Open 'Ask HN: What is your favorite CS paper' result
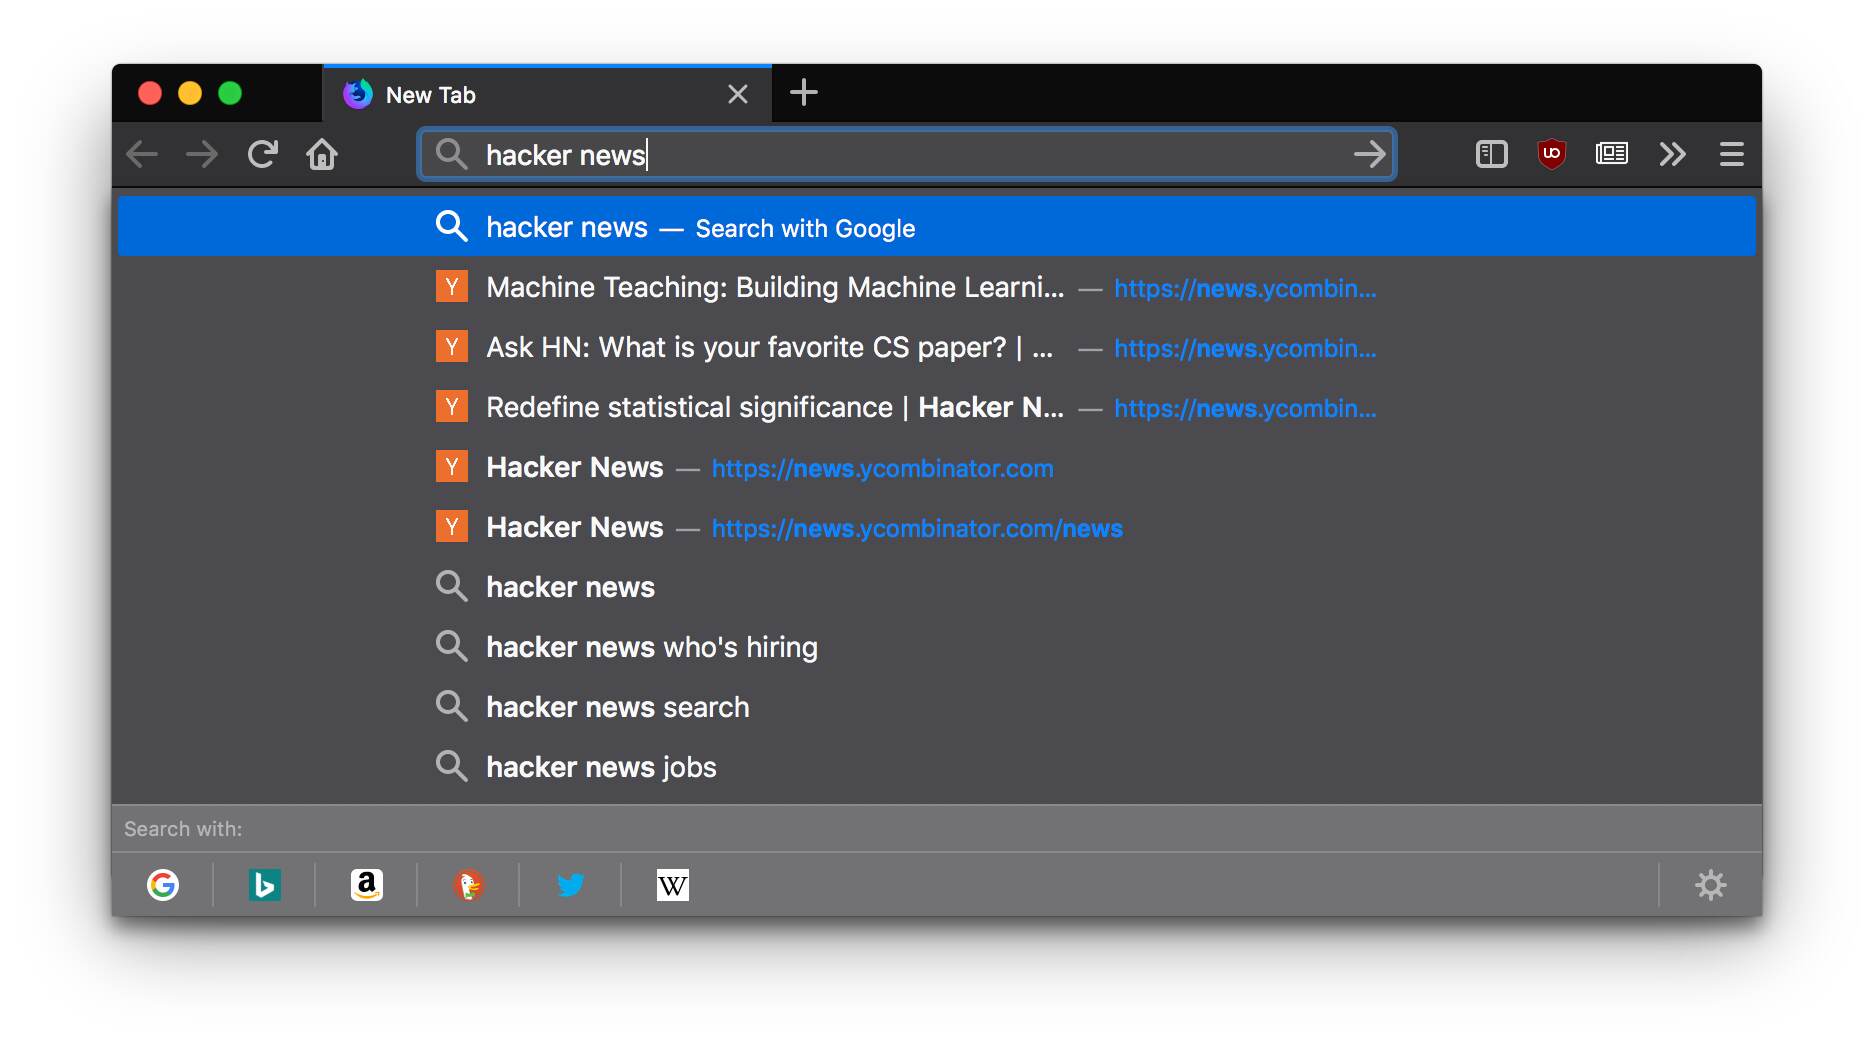The image size is (1874, 1044). pos(768,348)
